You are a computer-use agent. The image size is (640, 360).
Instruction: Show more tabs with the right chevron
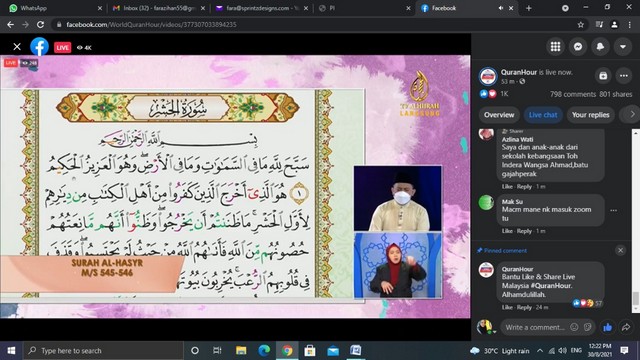pos(632,115)
